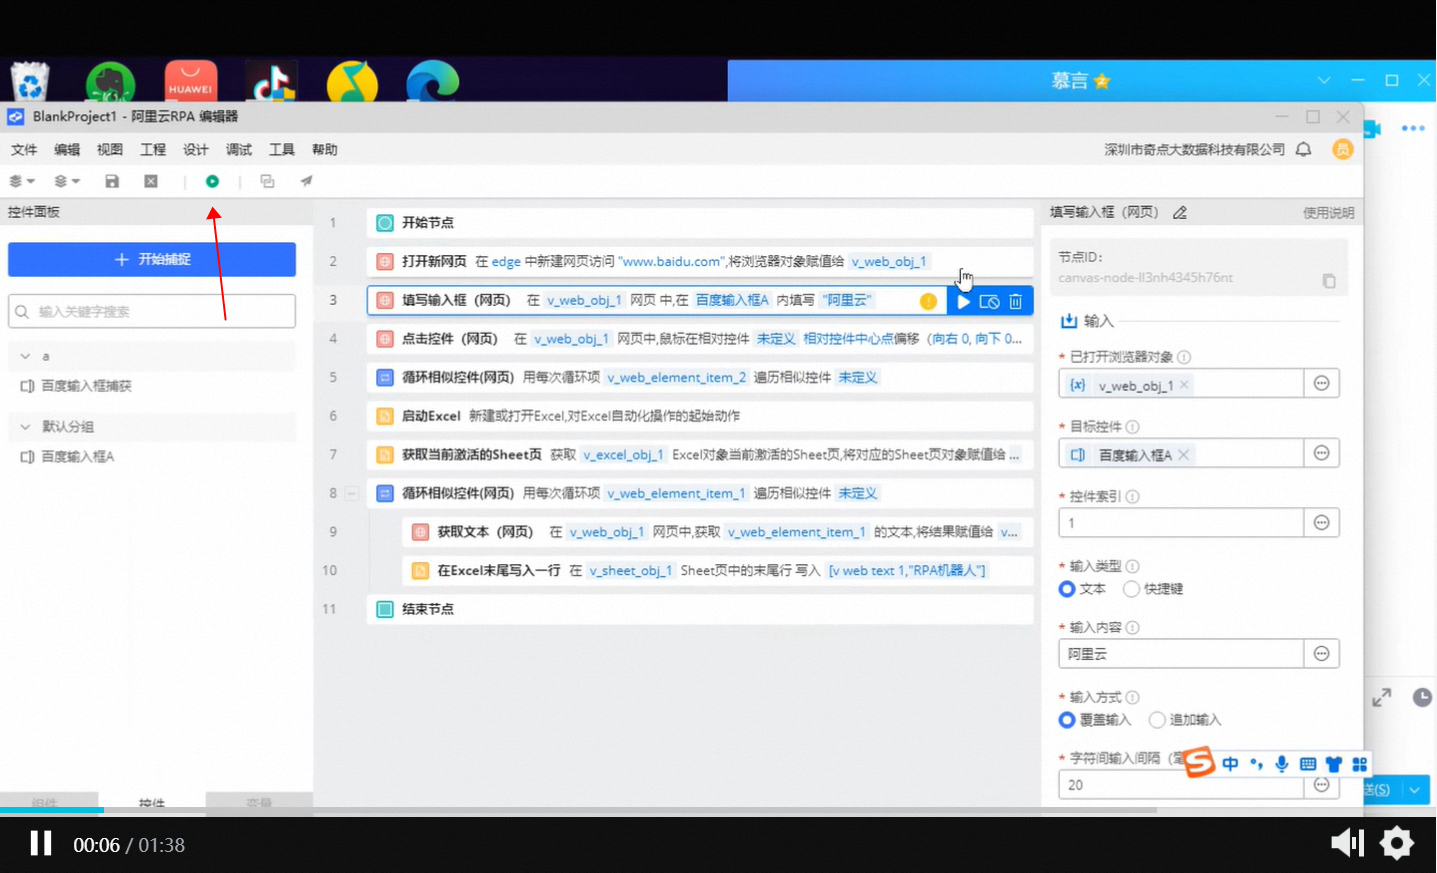The height and width of the screenshot is (873, 1437).
Task: Click the Sogou input method S logo
Action: (x=1199, y=762)
